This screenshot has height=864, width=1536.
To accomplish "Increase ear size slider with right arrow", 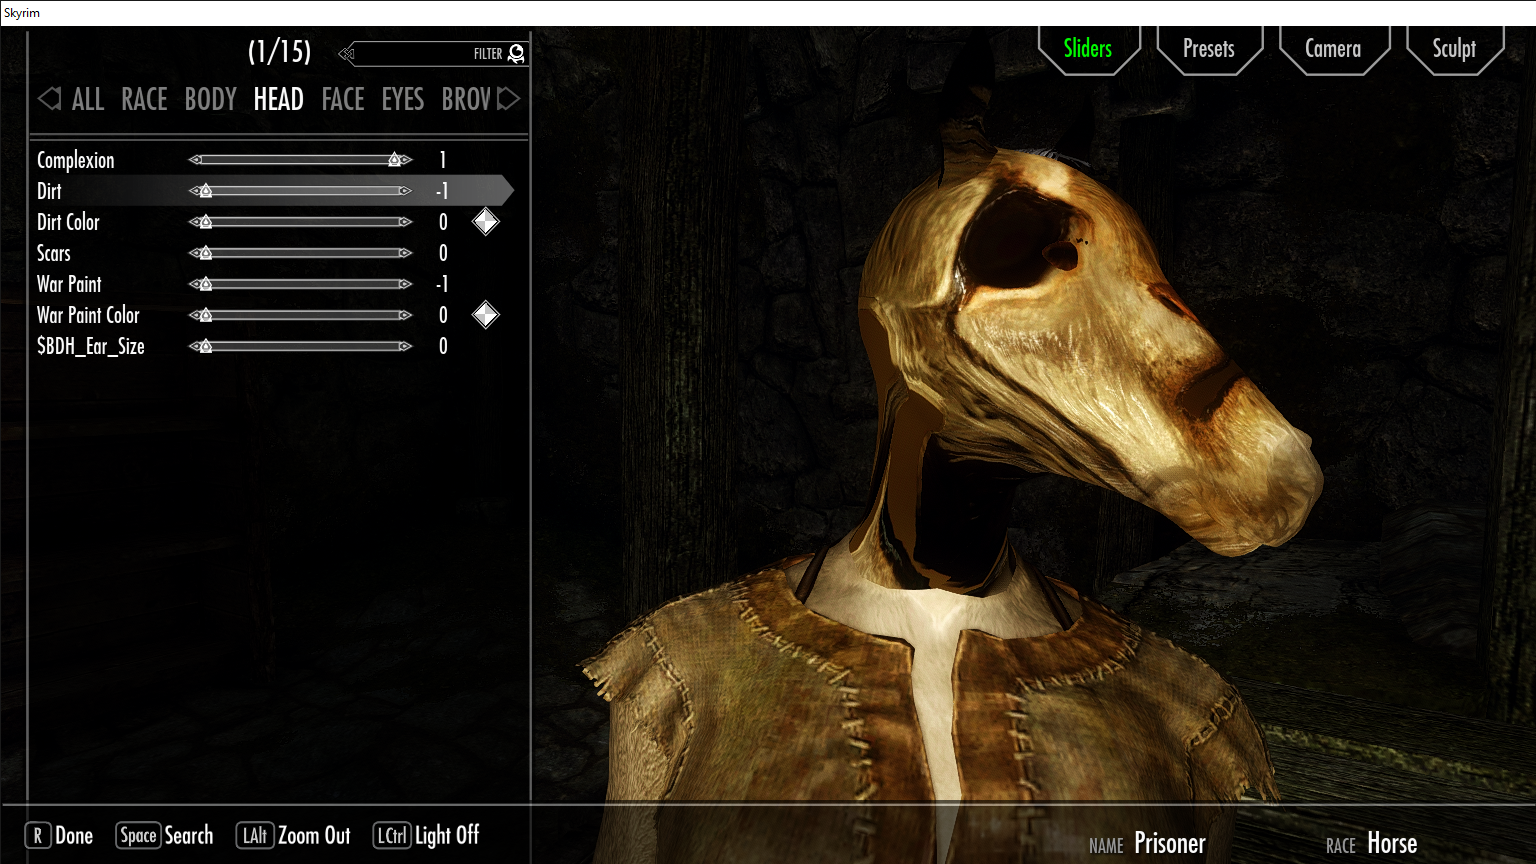I will pyautogui.click(x=405, y=346).
